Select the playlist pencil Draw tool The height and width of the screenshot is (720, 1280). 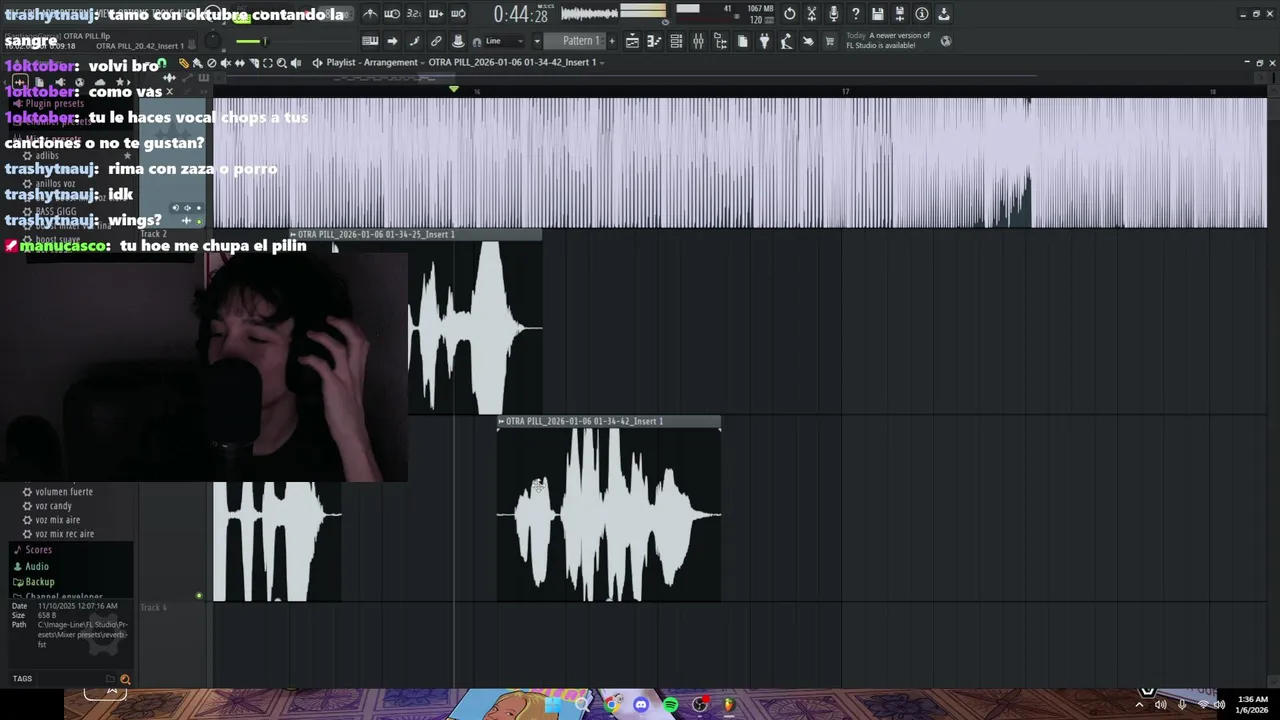click(x=183, y=63)
